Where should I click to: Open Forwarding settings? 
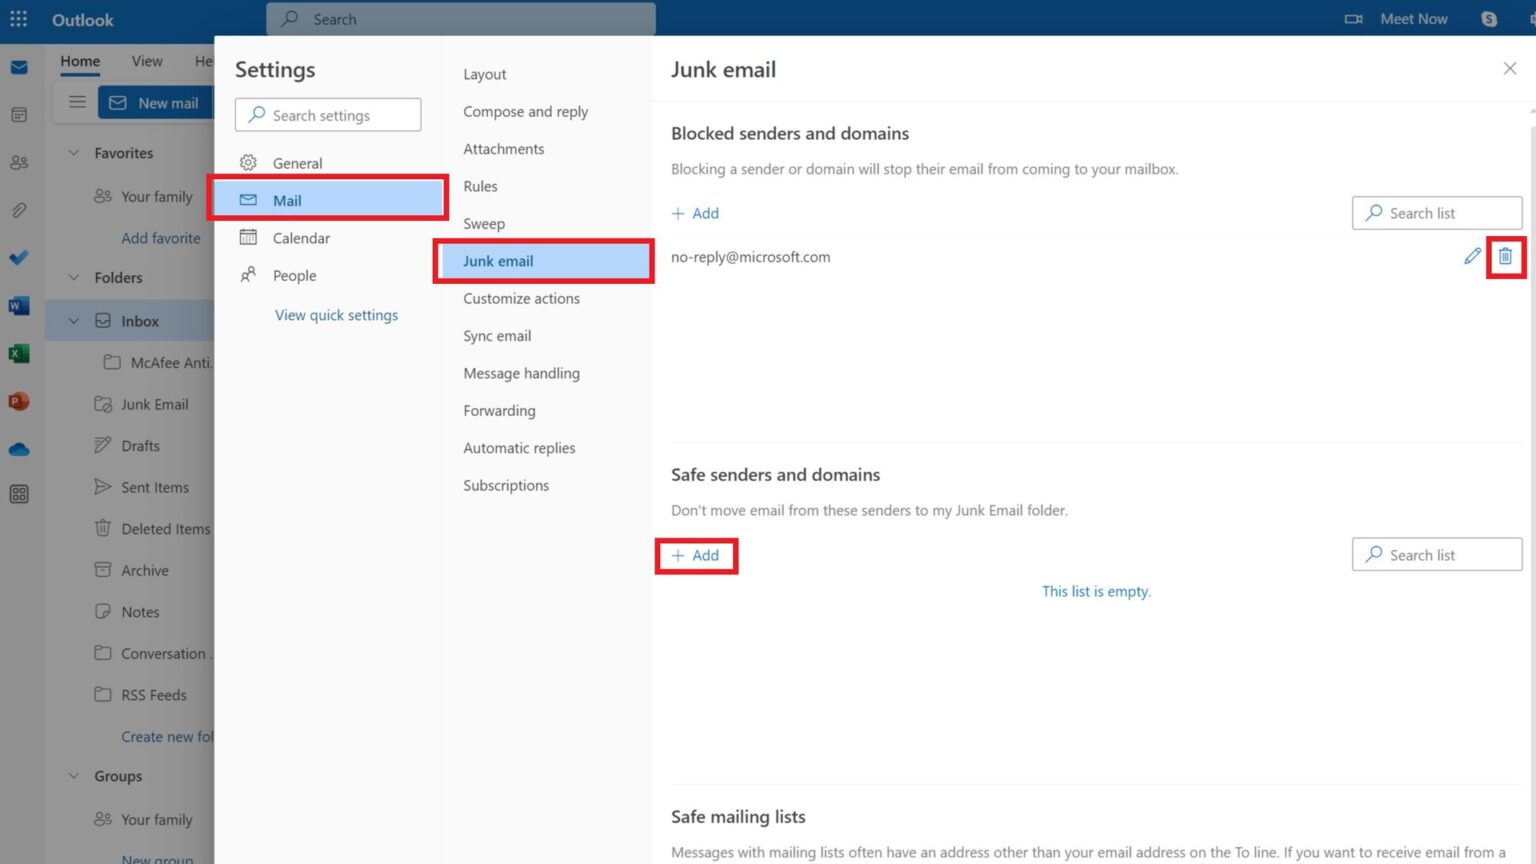tap(499, 410)
